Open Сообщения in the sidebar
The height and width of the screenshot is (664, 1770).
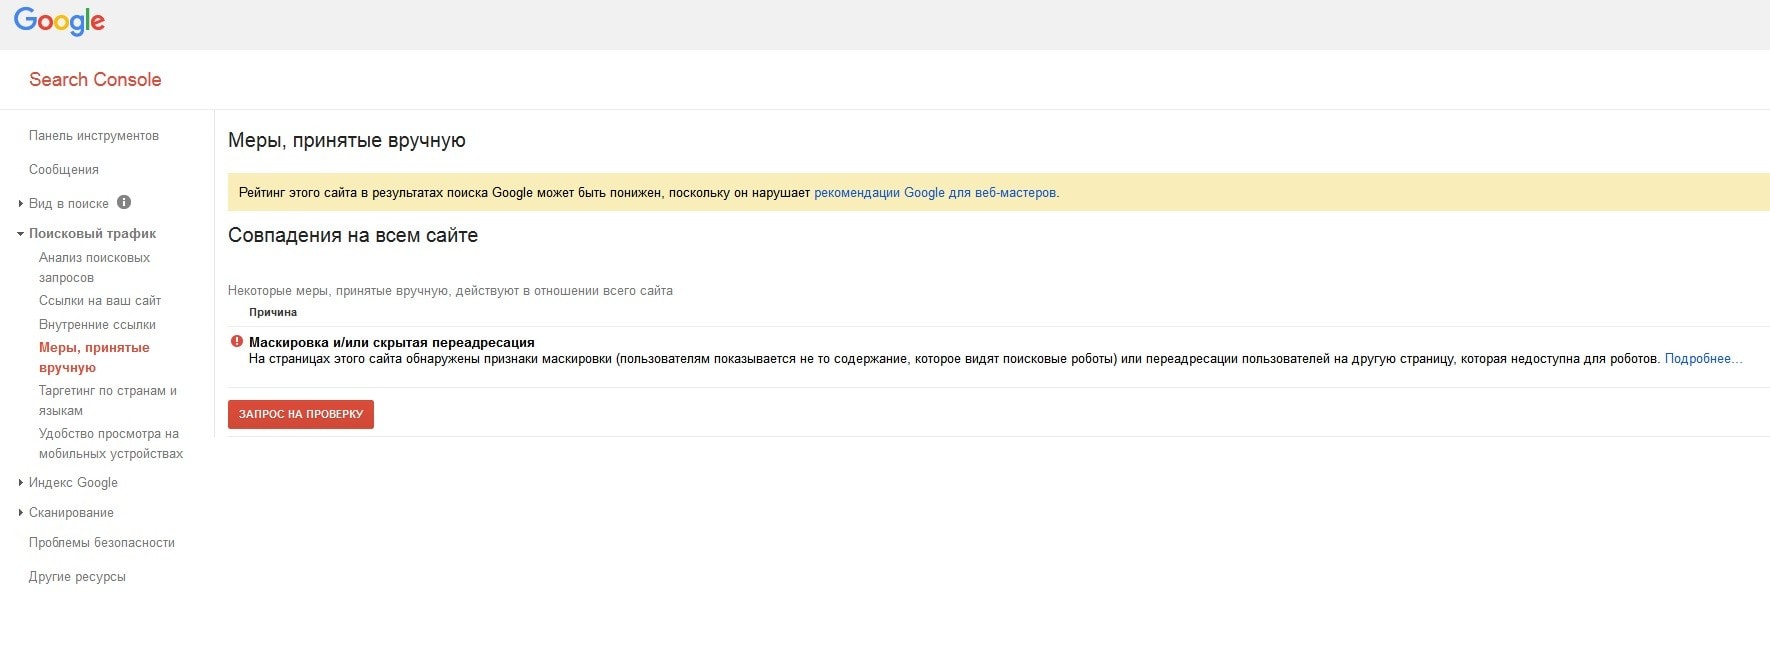[x=64, y=170]
